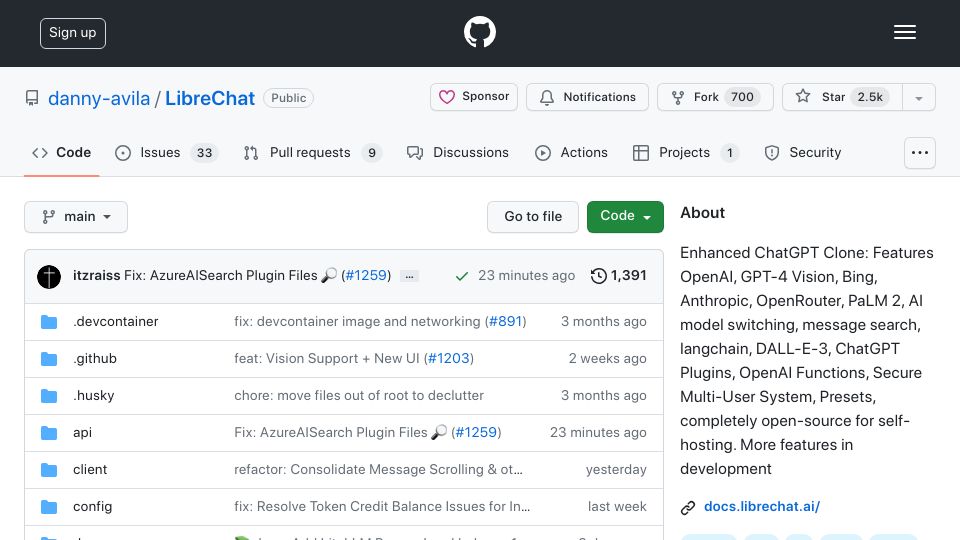The width and height of the screenshot is (960, 540).
Task: Click the .devcontainer folder icon
Action: point(49,322)
